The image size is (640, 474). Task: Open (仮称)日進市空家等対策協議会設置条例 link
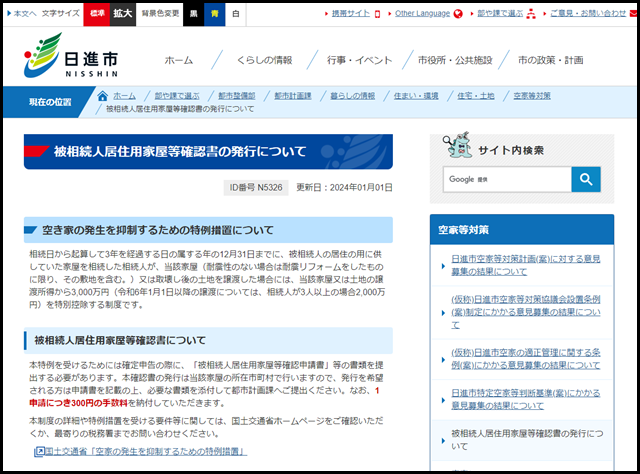tap(526, 312)
